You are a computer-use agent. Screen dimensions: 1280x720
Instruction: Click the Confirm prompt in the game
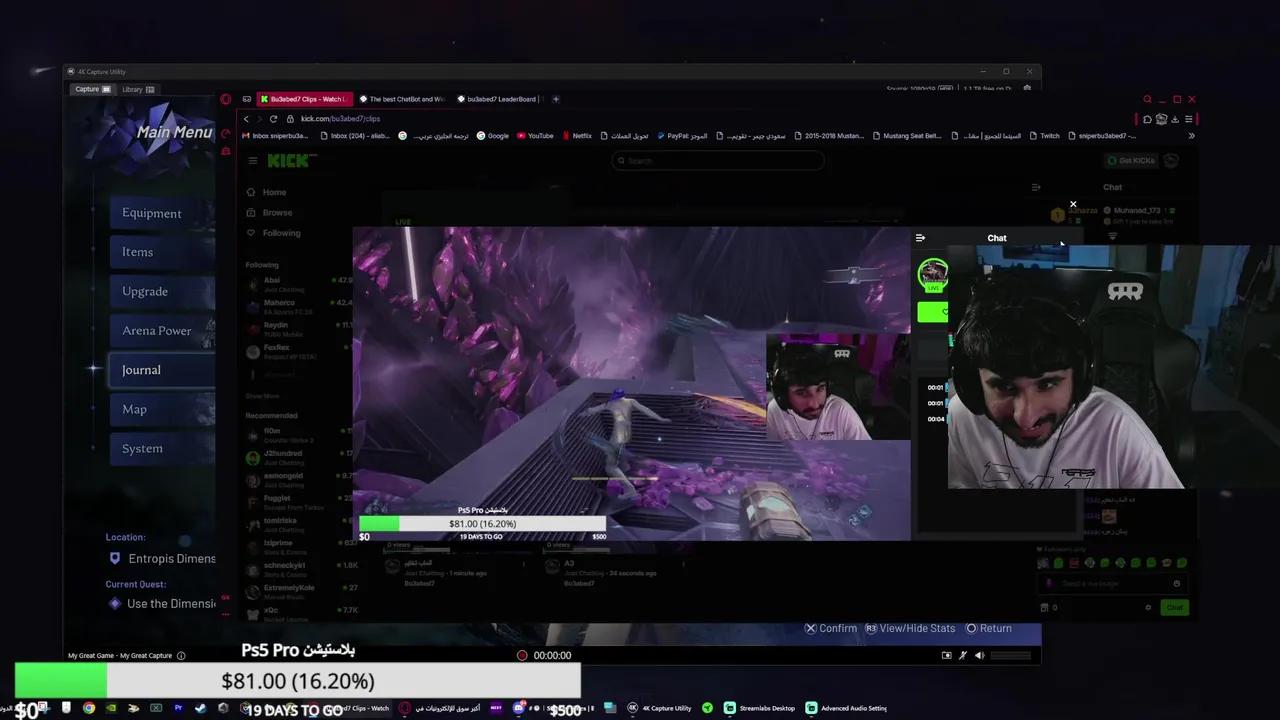click(x=831, y=628)
